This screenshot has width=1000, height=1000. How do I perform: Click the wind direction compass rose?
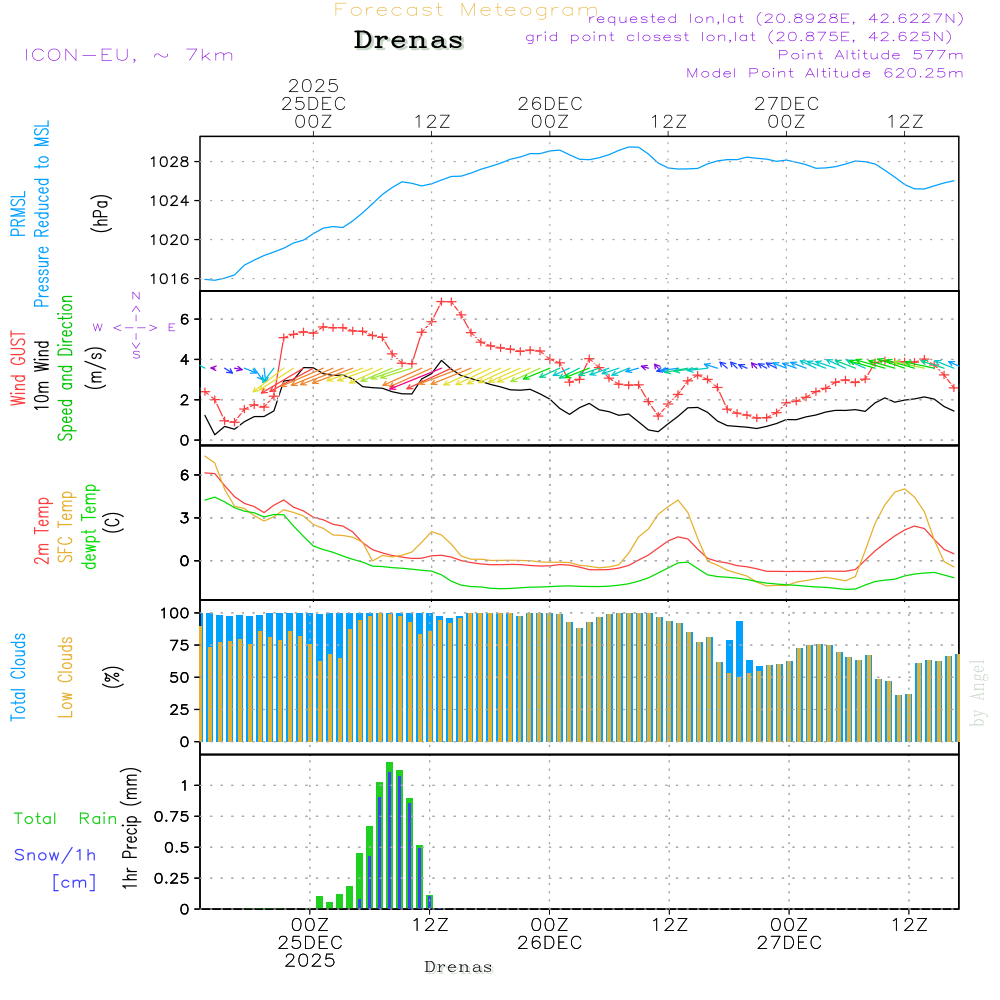(x=136, y=326)
